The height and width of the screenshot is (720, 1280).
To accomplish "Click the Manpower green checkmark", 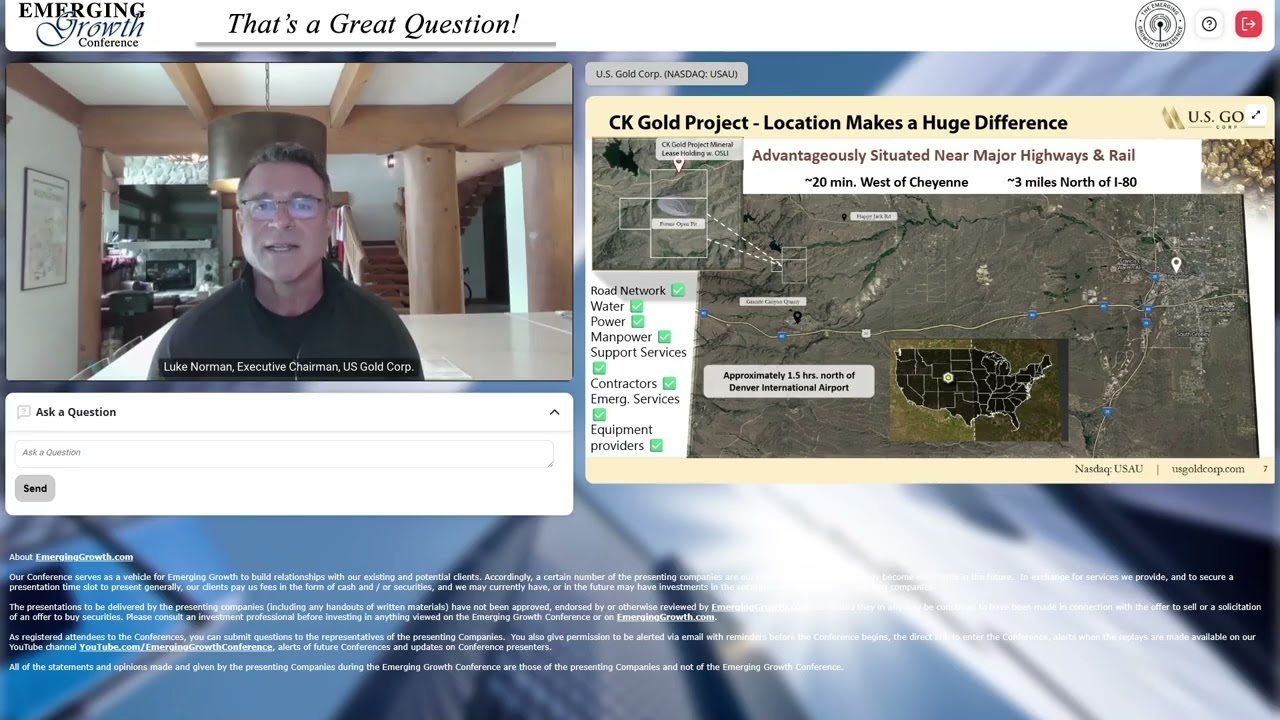I will click(664, 337).
